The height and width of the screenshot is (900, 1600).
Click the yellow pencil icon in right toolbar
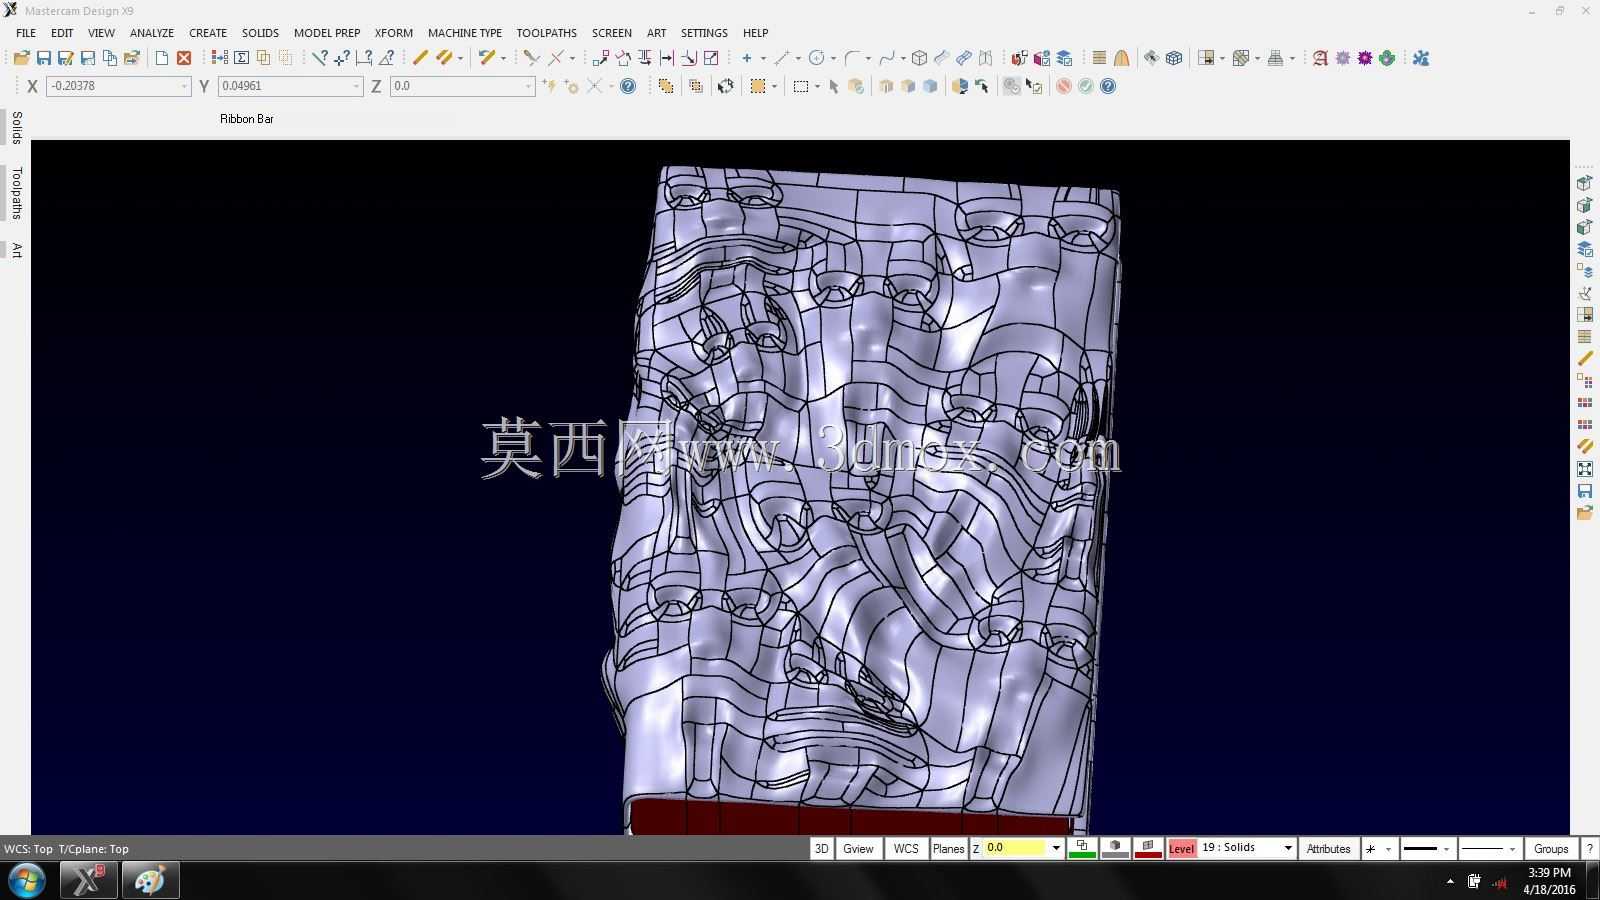point(1585,359)
